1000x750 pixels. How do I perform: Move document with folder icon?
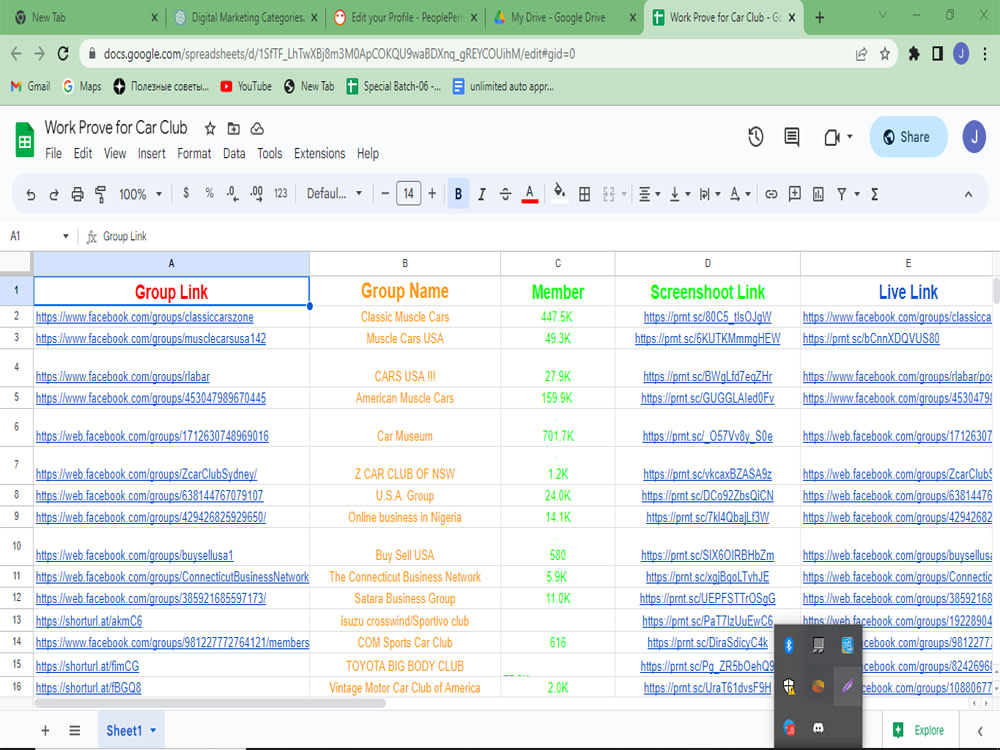(x=233, y=129)
